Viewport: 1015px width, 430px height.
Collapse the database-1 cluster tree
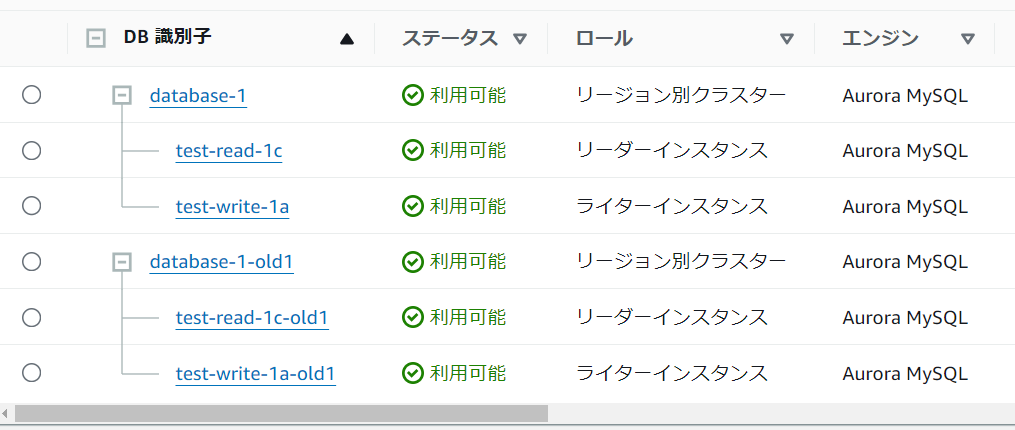pyautogui.click(x=122, y=95)
